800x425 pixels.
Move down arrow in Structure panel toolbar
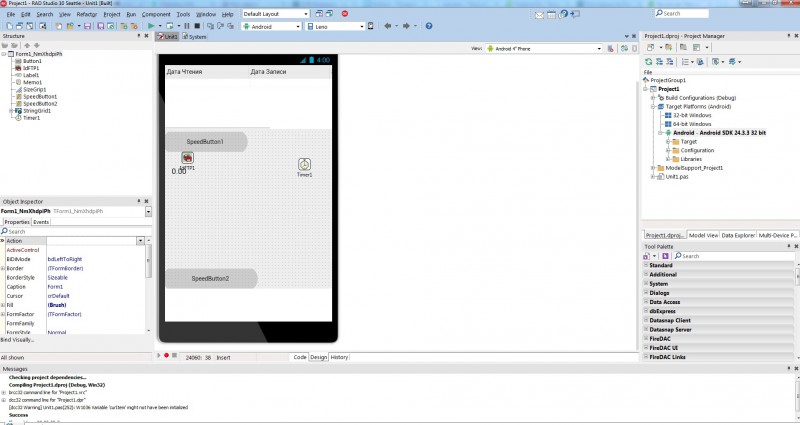click(x=36, y=45)
